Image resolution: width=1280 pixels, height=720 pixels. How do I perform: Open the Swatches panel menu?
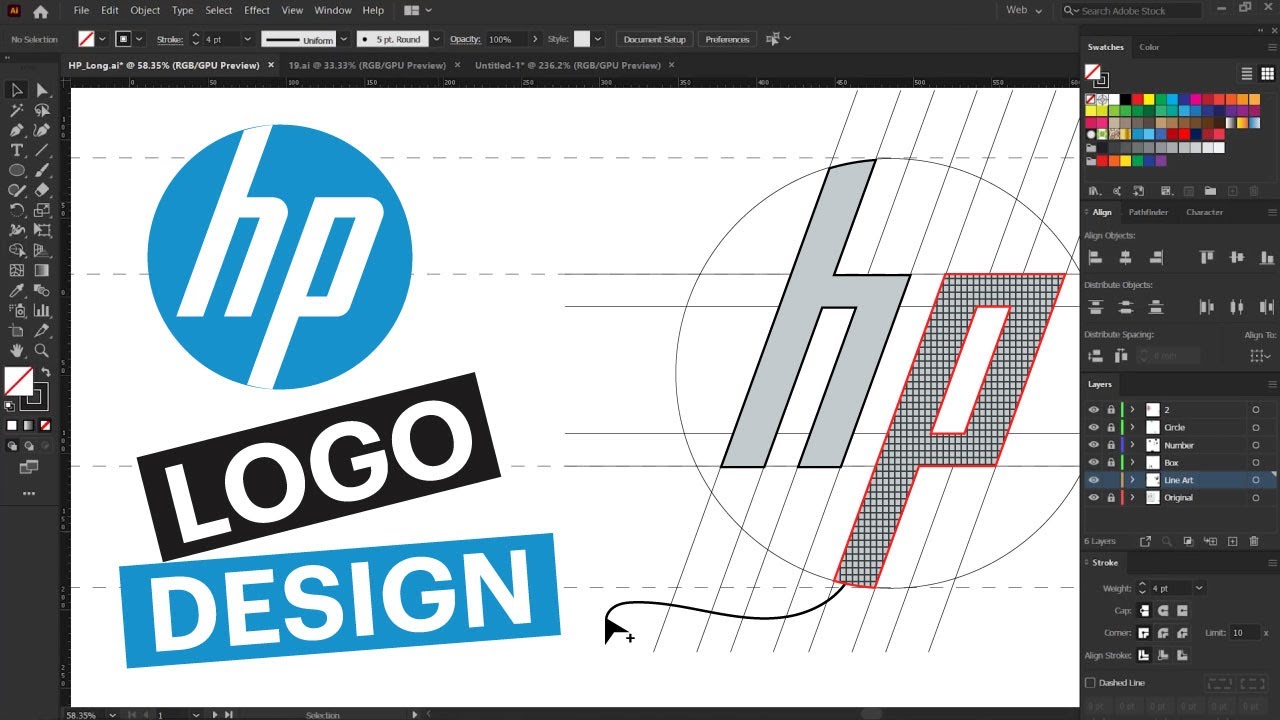point(1272,47)
